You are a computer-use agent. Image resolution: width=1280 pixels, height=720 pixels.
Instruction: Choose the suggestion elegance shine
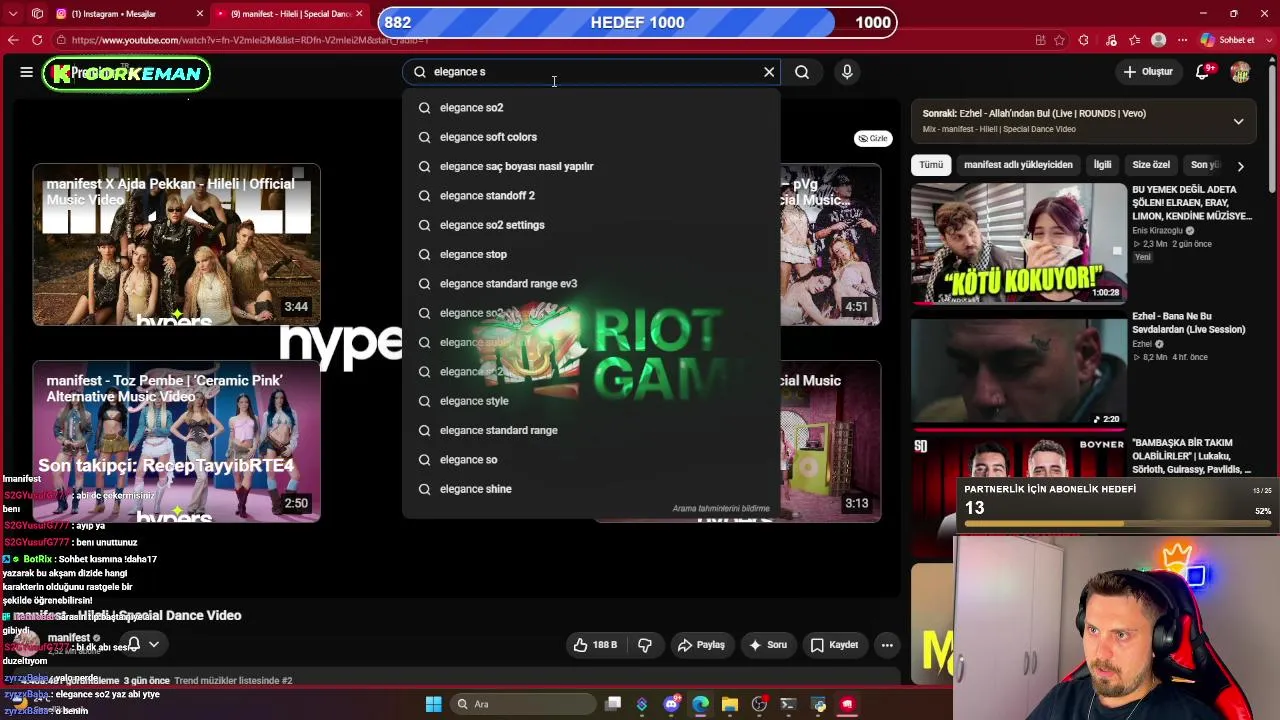[x=591, y=489]
